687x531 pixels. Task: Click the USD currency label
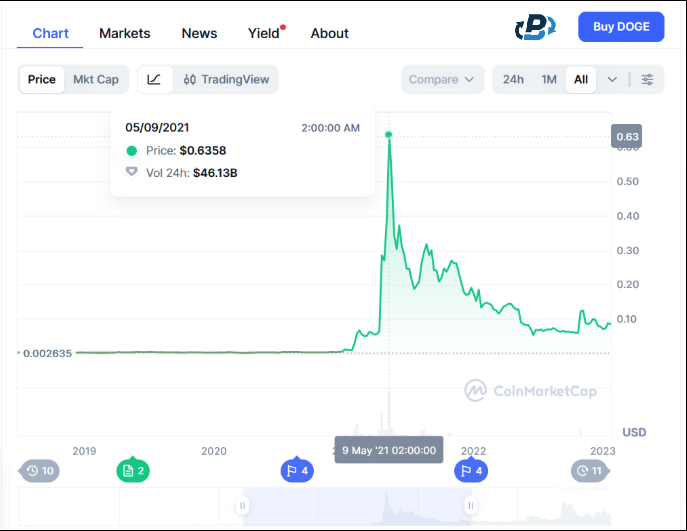(634, 432)
